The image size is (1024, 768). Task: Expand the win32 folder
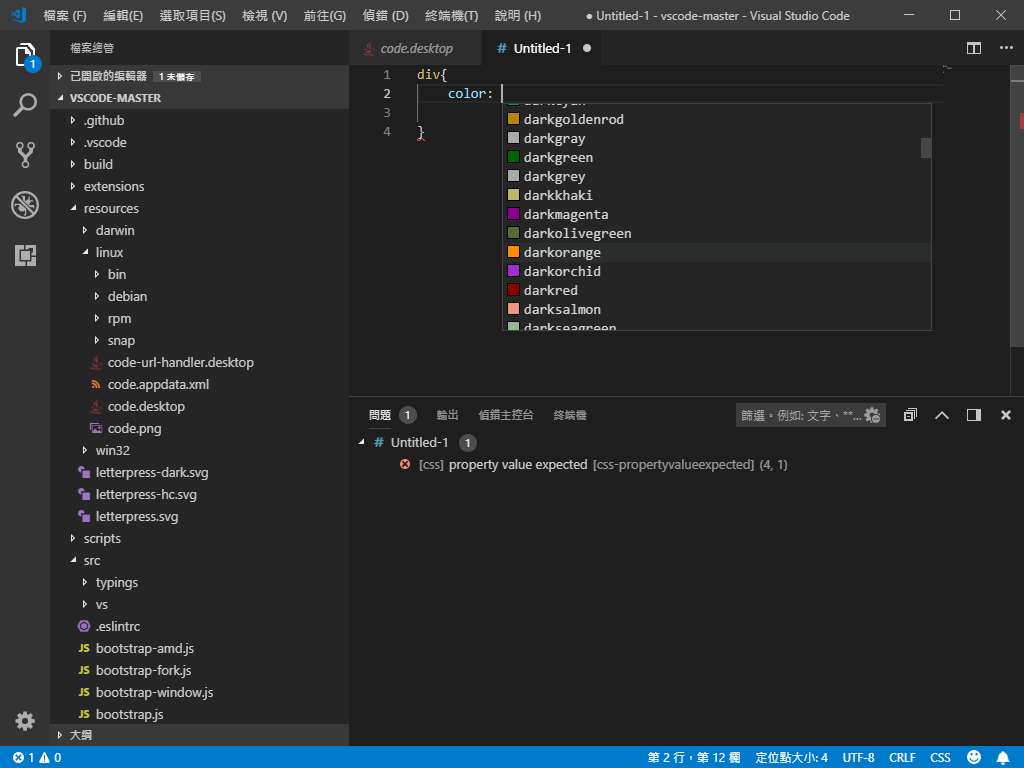(x=113, y=450)
